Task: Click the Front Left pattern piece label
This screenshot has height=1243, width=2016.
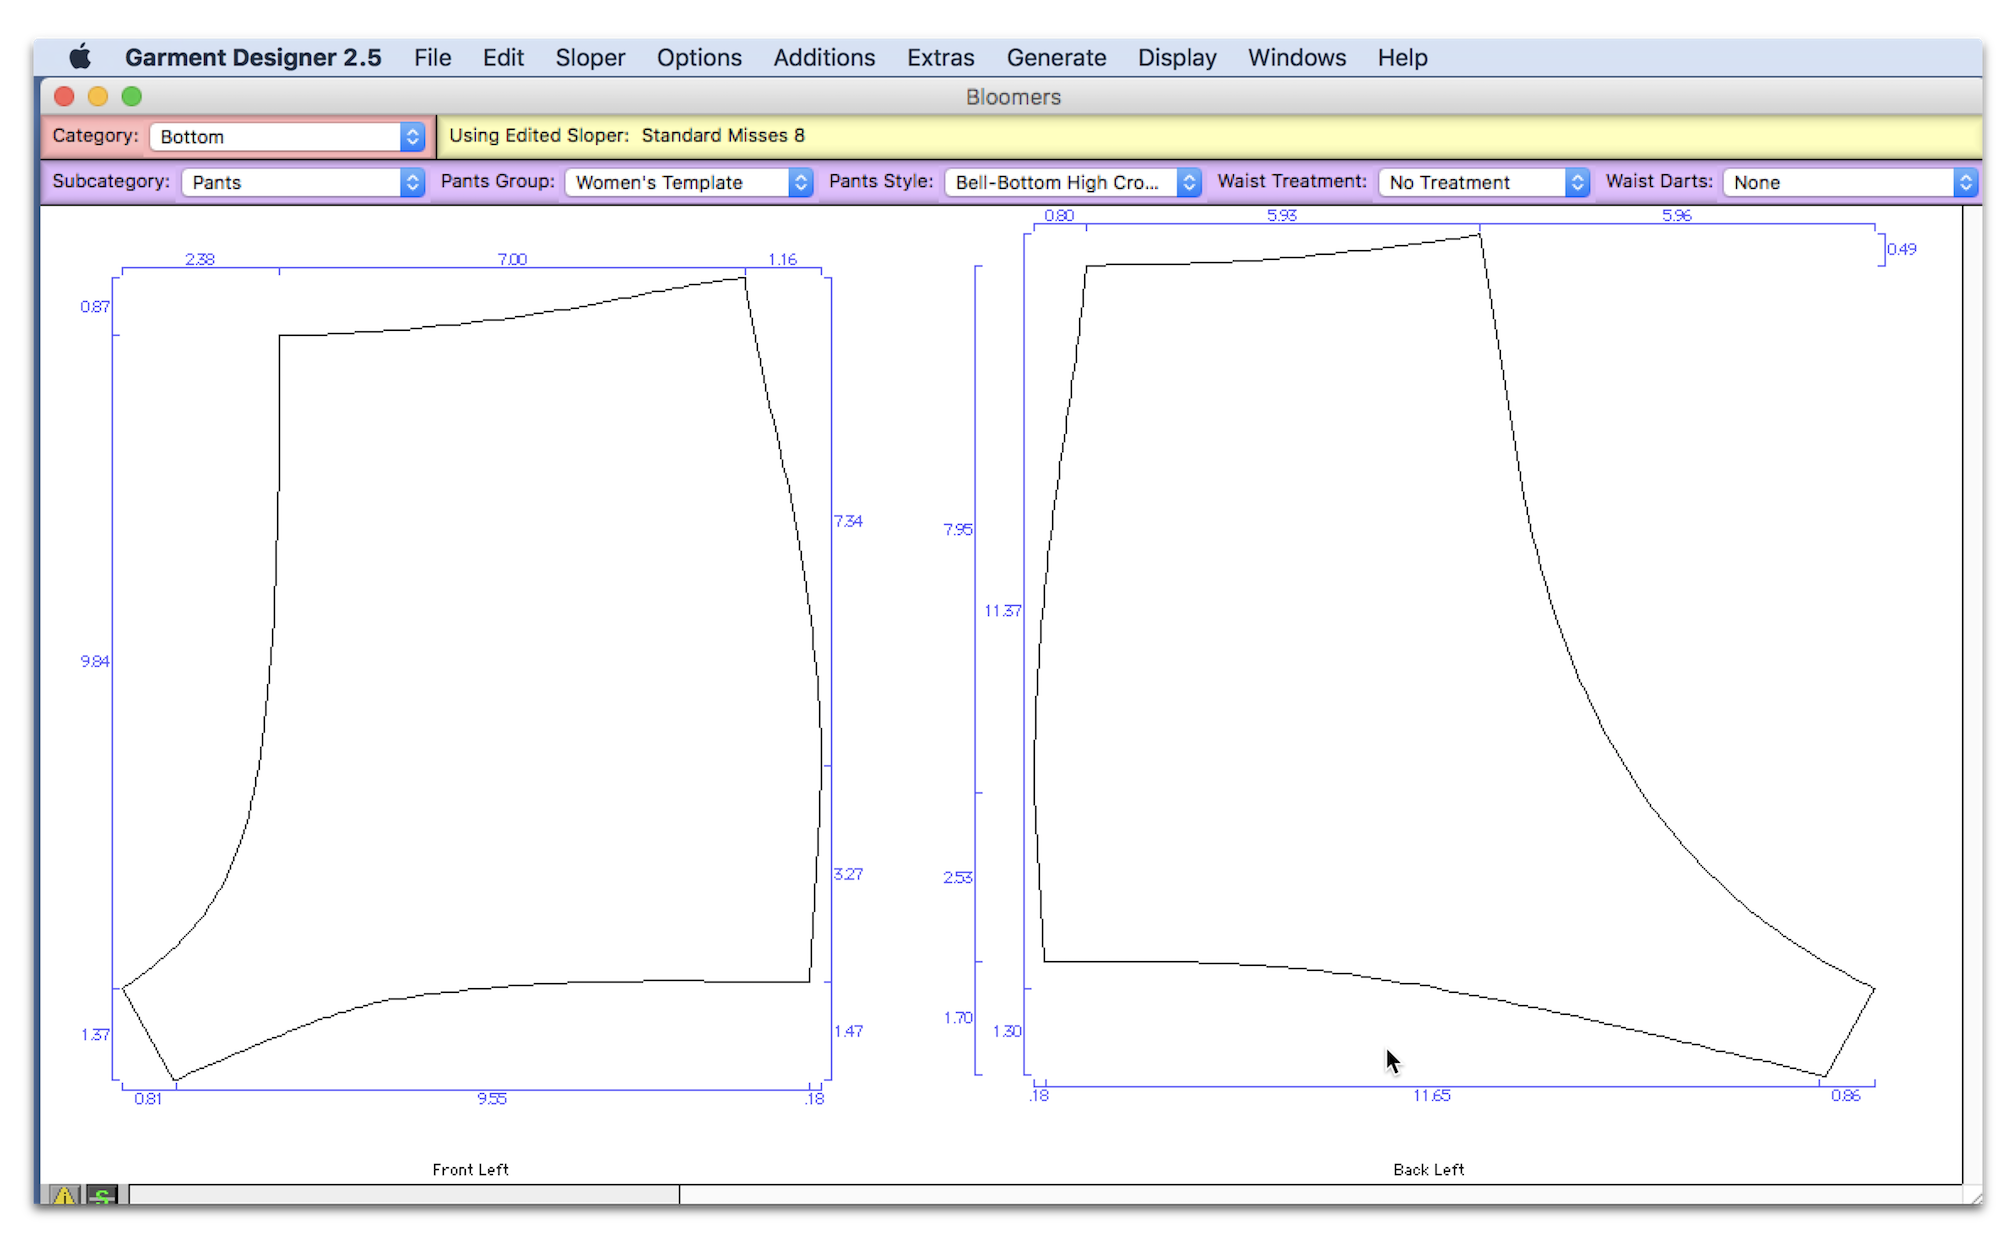Action: click(x=471, y=1168)
